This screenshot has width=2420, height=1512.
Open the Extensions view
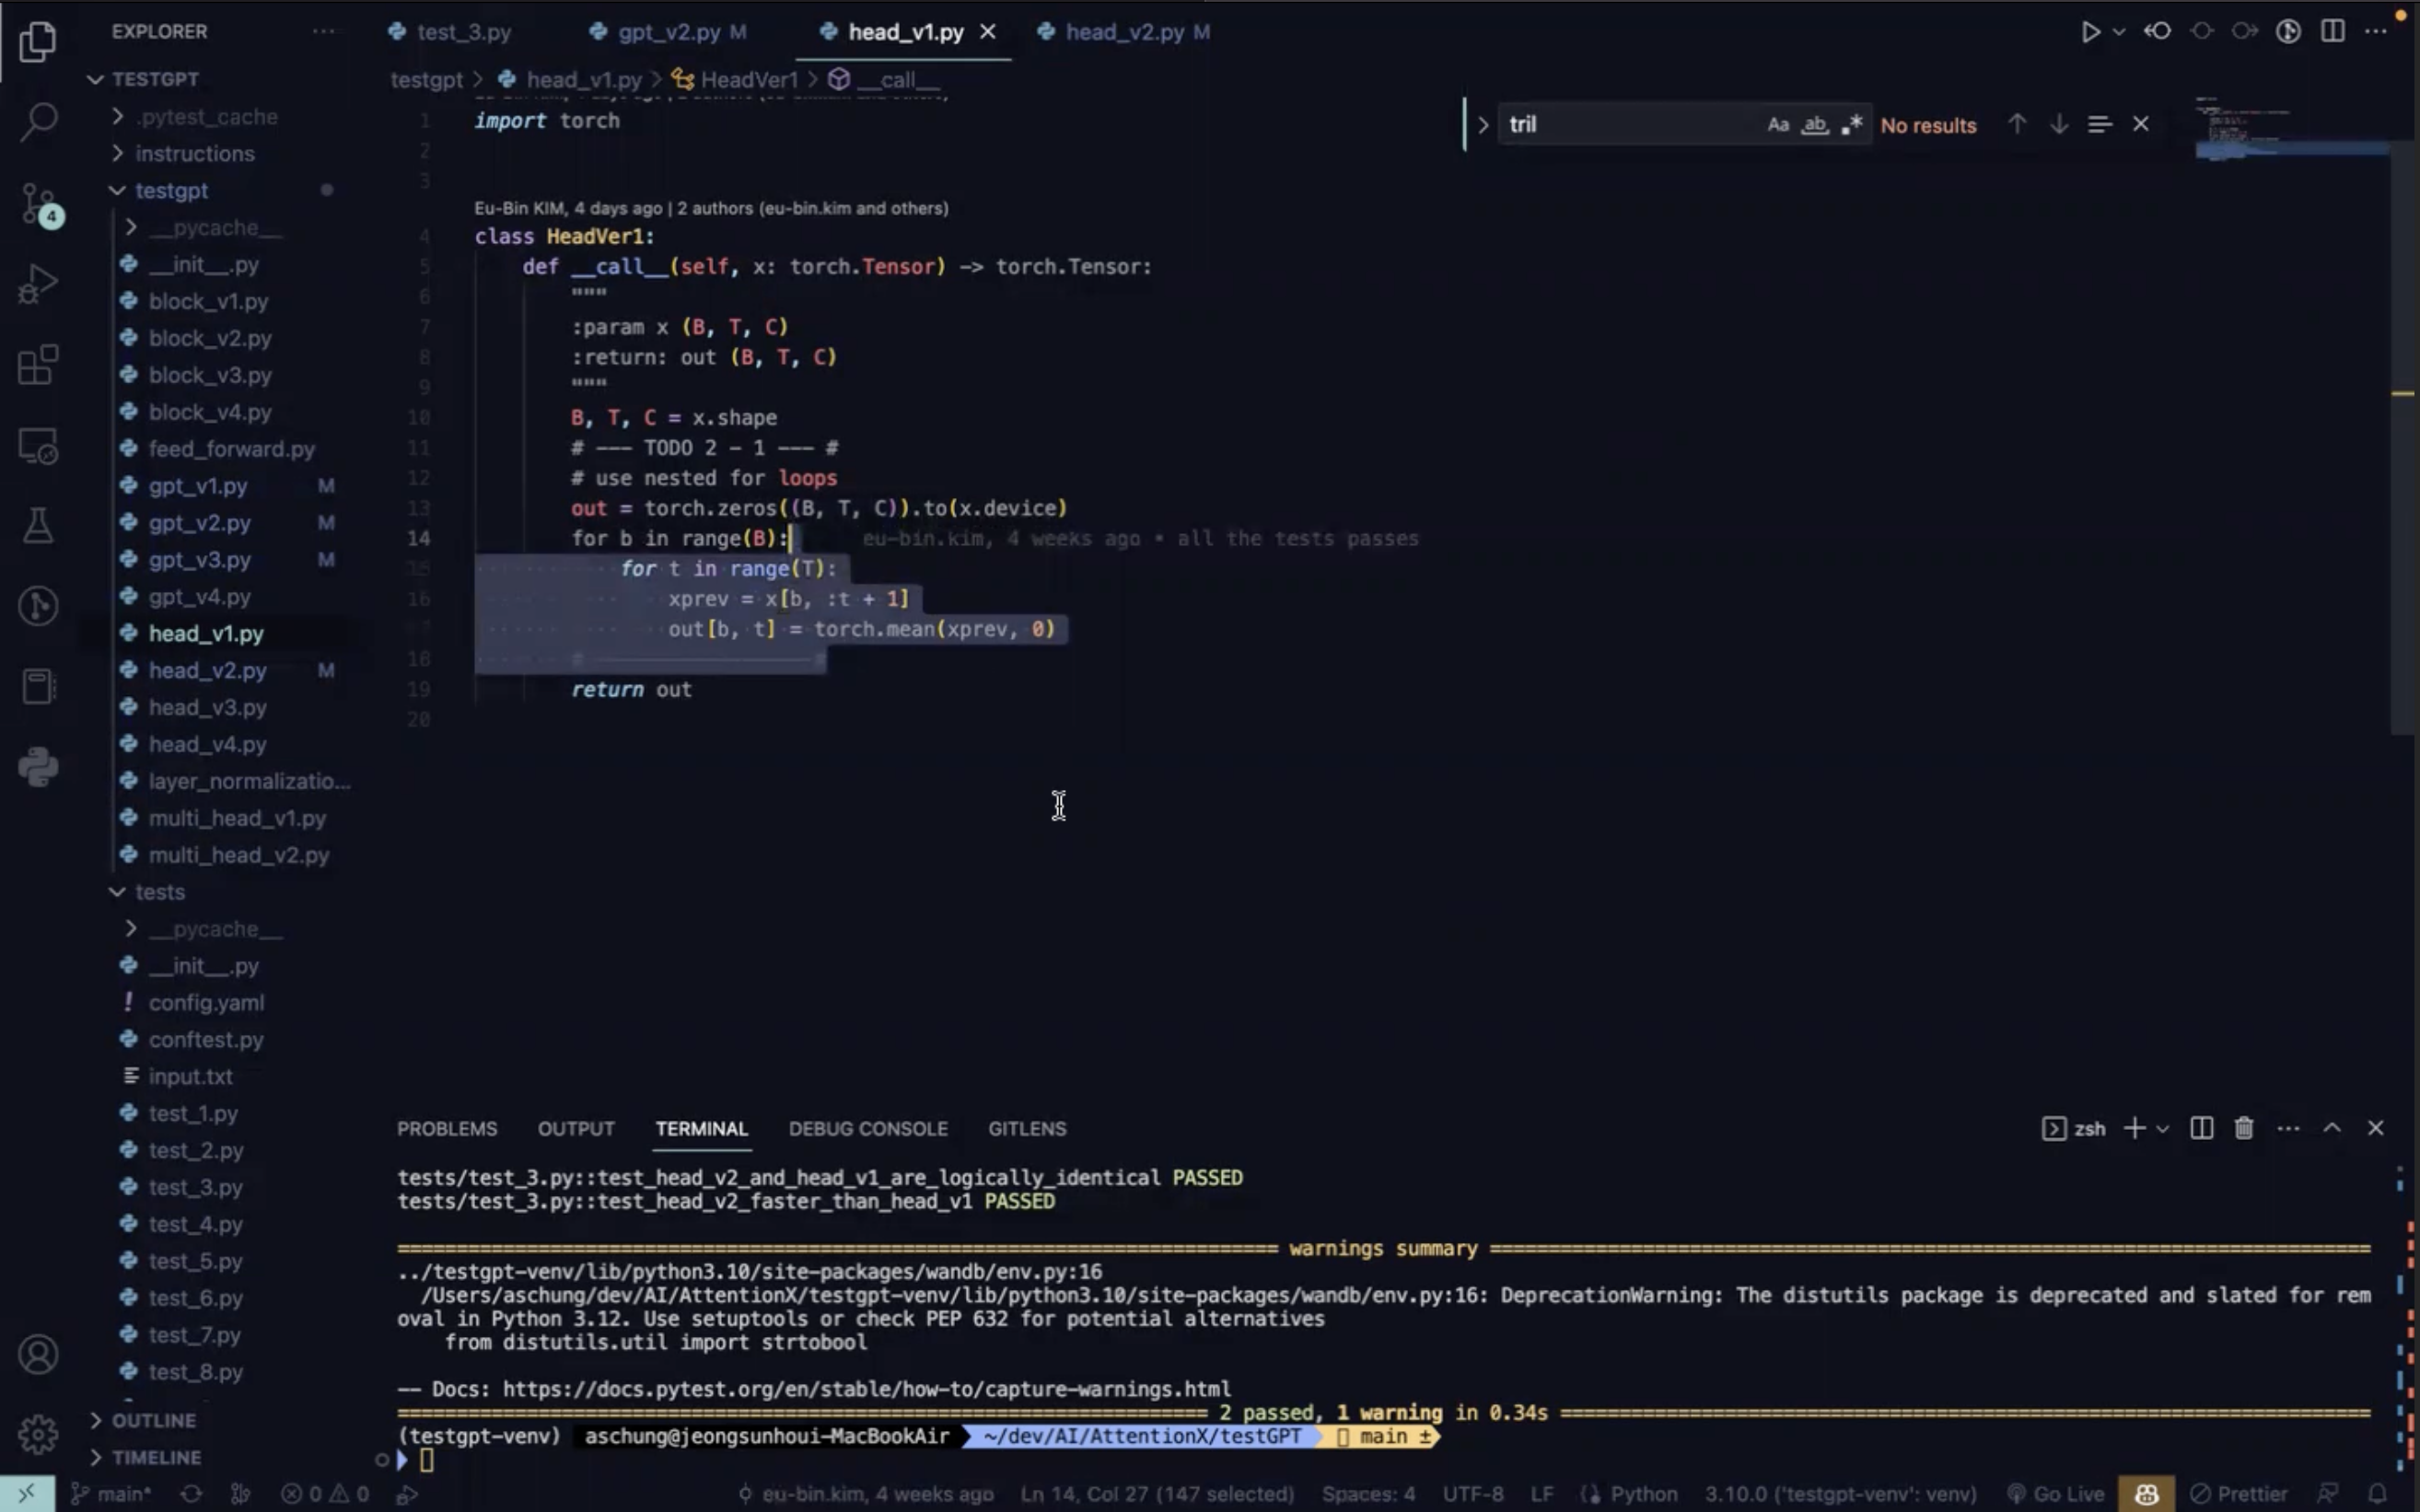click(x=38, y=365)
